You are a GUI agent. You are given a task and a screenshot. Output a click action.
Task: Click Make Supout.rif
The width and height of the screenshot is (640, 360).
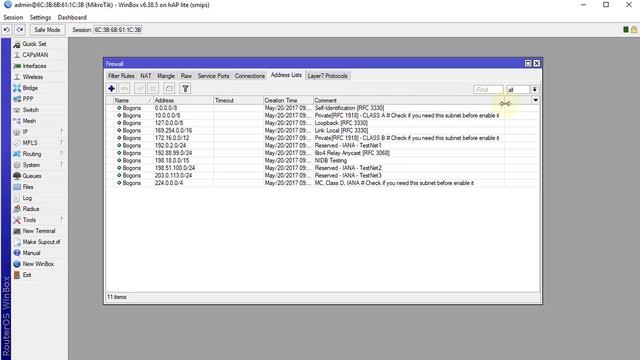pos(41,242)
